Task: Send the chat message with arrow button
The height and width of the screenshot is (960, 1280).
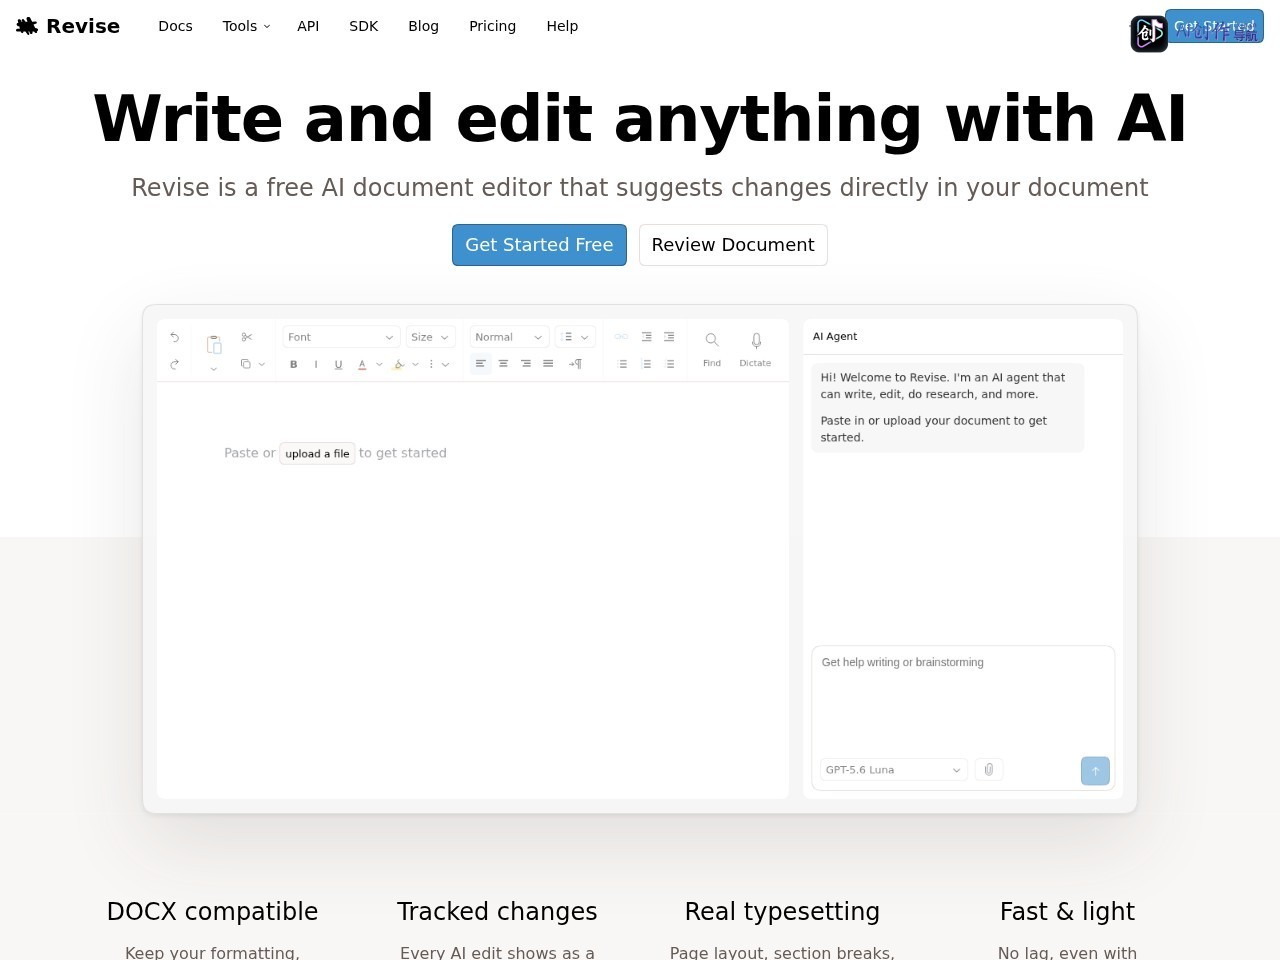Action: (1095, 771)
